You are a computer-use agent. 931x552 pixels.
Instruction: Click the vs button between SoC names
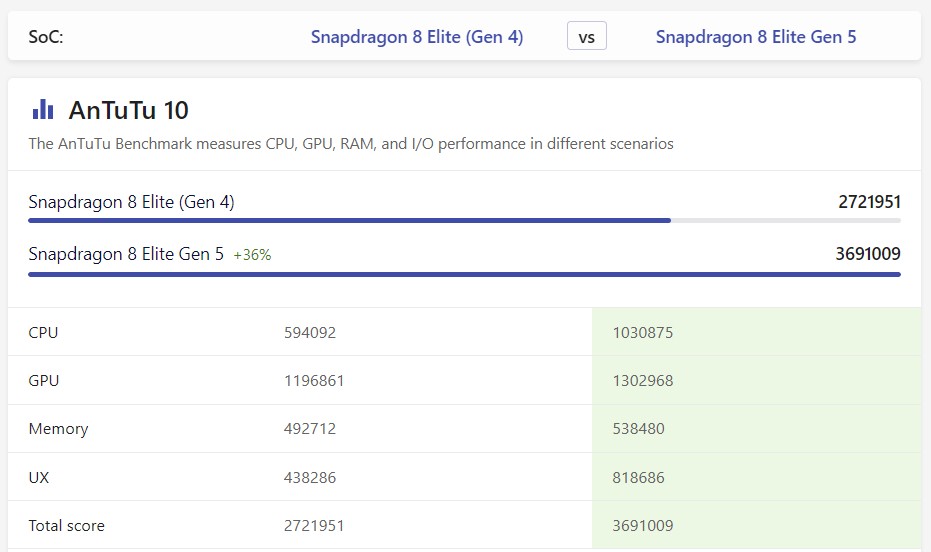pos(587,36)
